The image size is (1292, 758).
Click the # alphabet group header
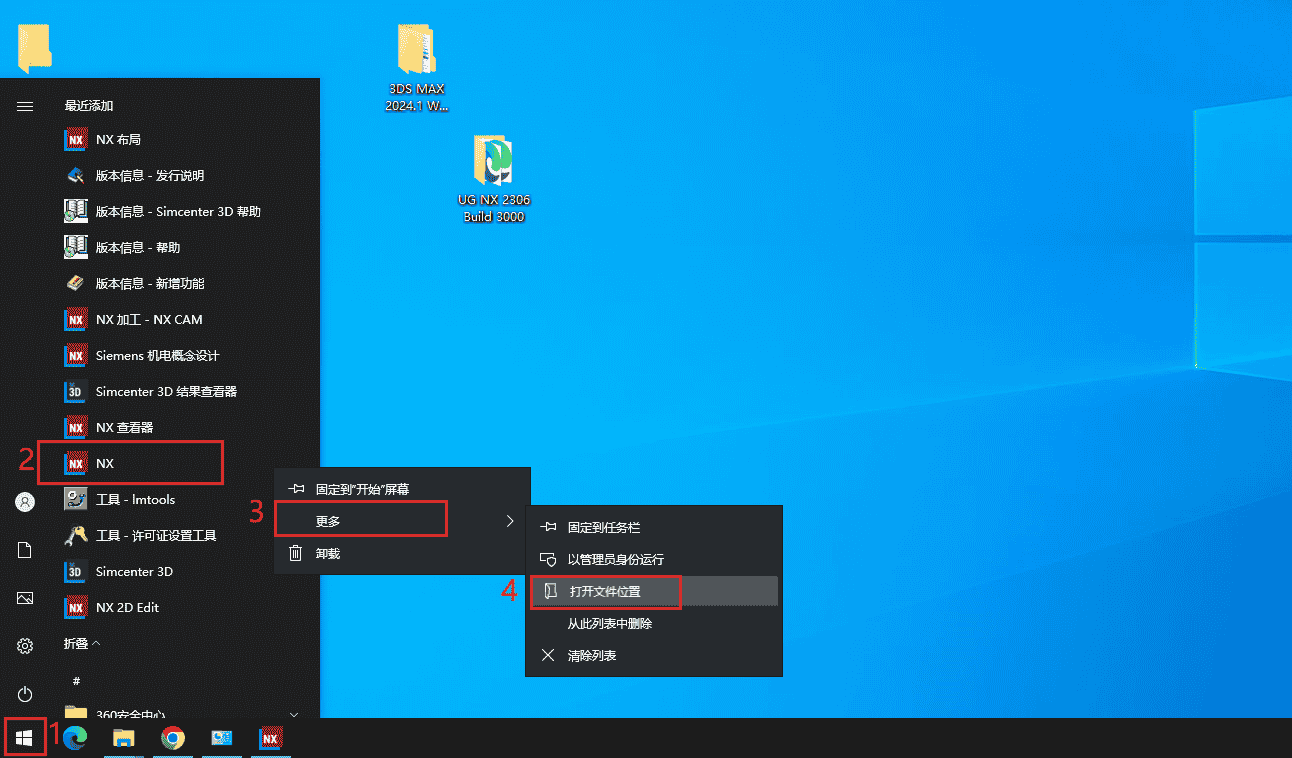pos(76,680)
